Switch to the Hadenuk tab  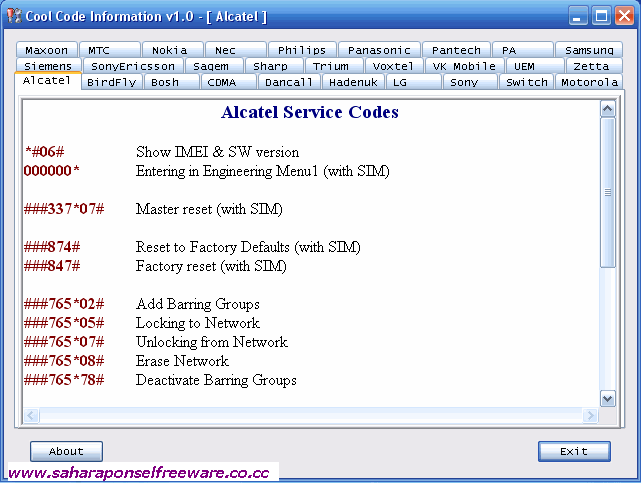(x=354, y=82)
